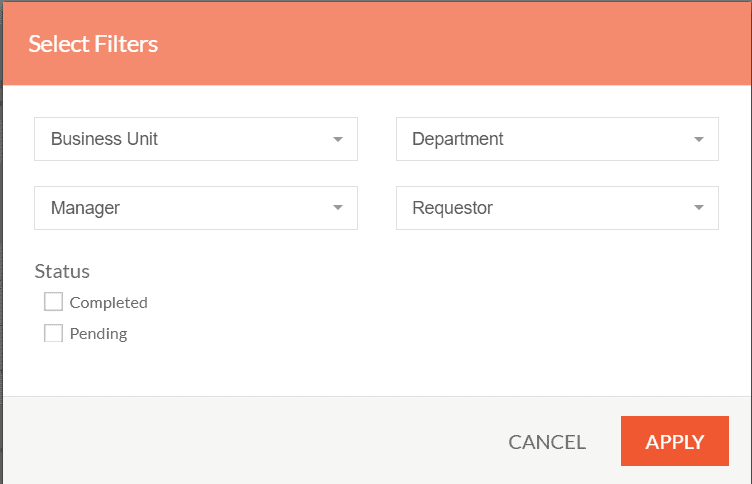
Task: Click the Status section heading
Action: point(62,272)
